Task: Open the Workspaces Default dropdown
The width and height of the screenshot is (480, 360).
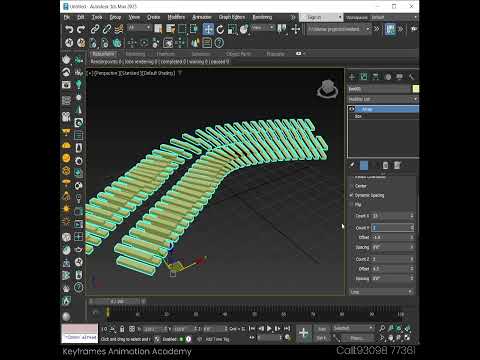Action: point(394,17)
